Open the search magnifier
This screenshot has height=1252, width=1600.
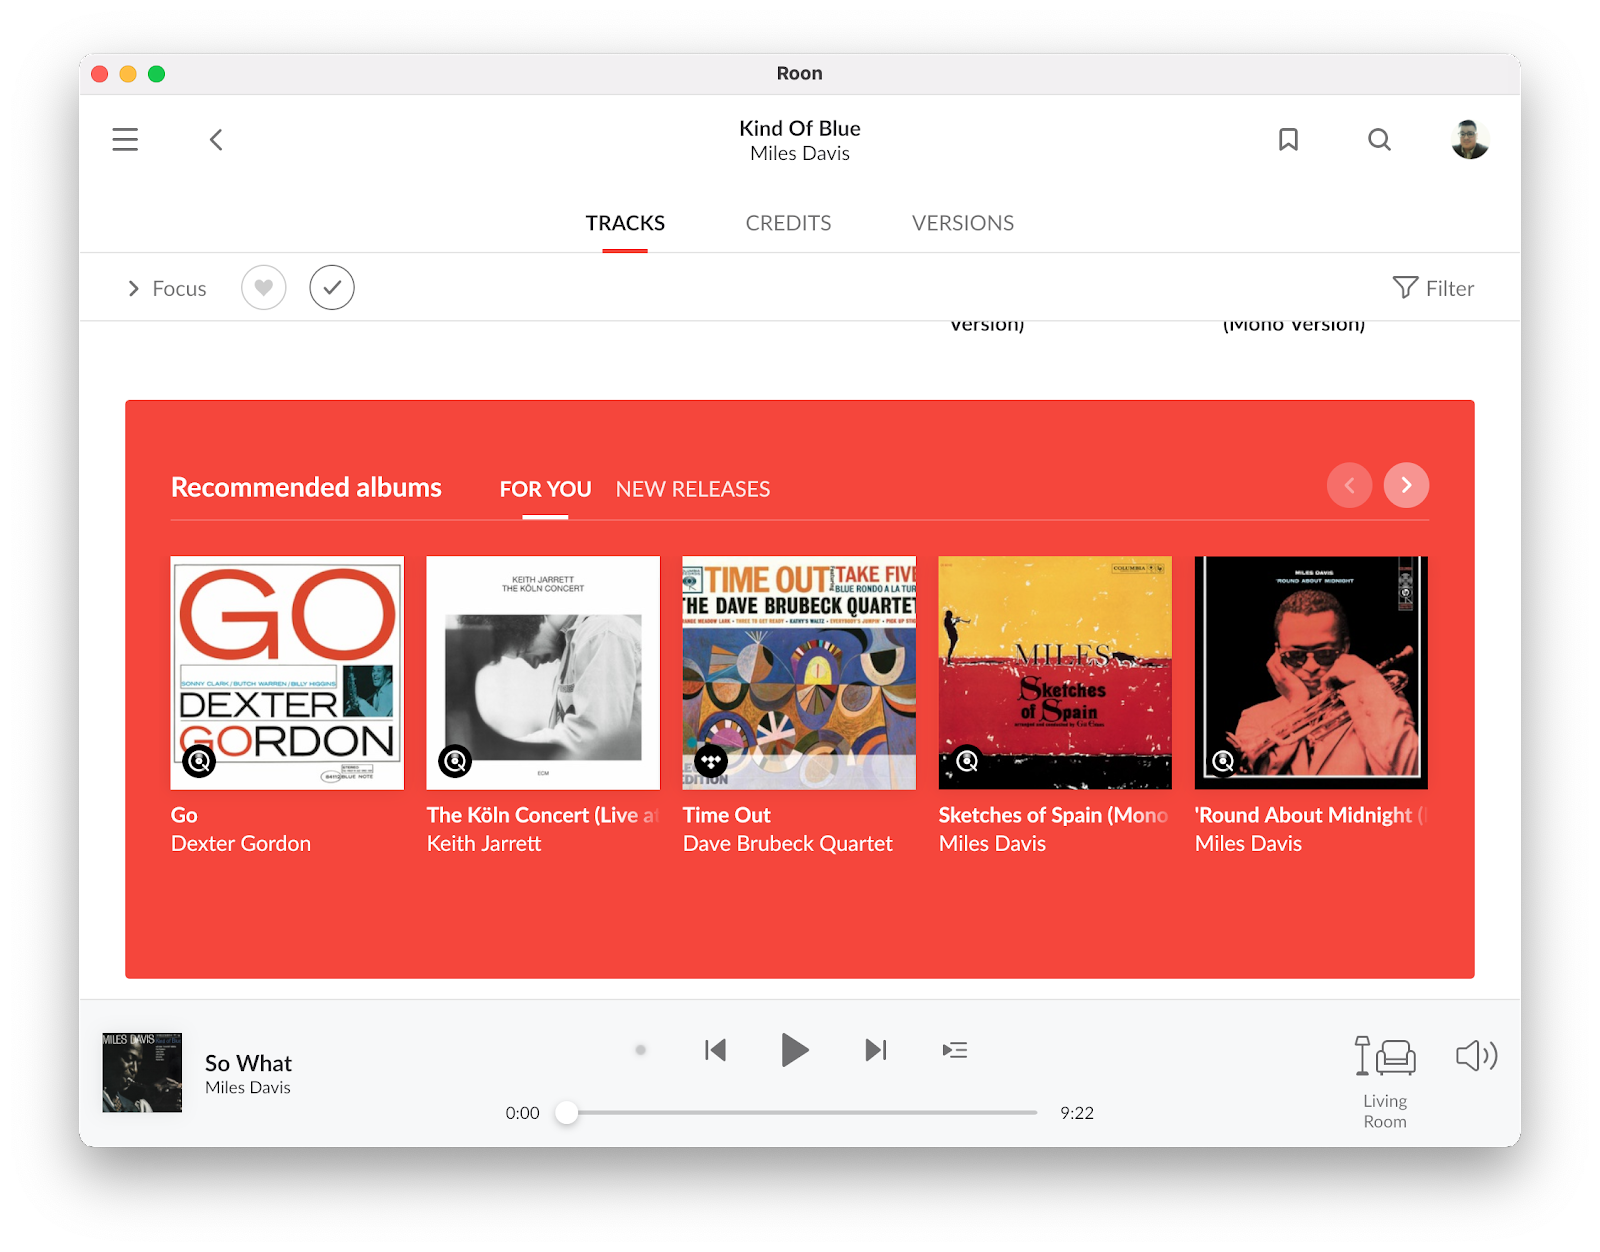click(1379, 139)
